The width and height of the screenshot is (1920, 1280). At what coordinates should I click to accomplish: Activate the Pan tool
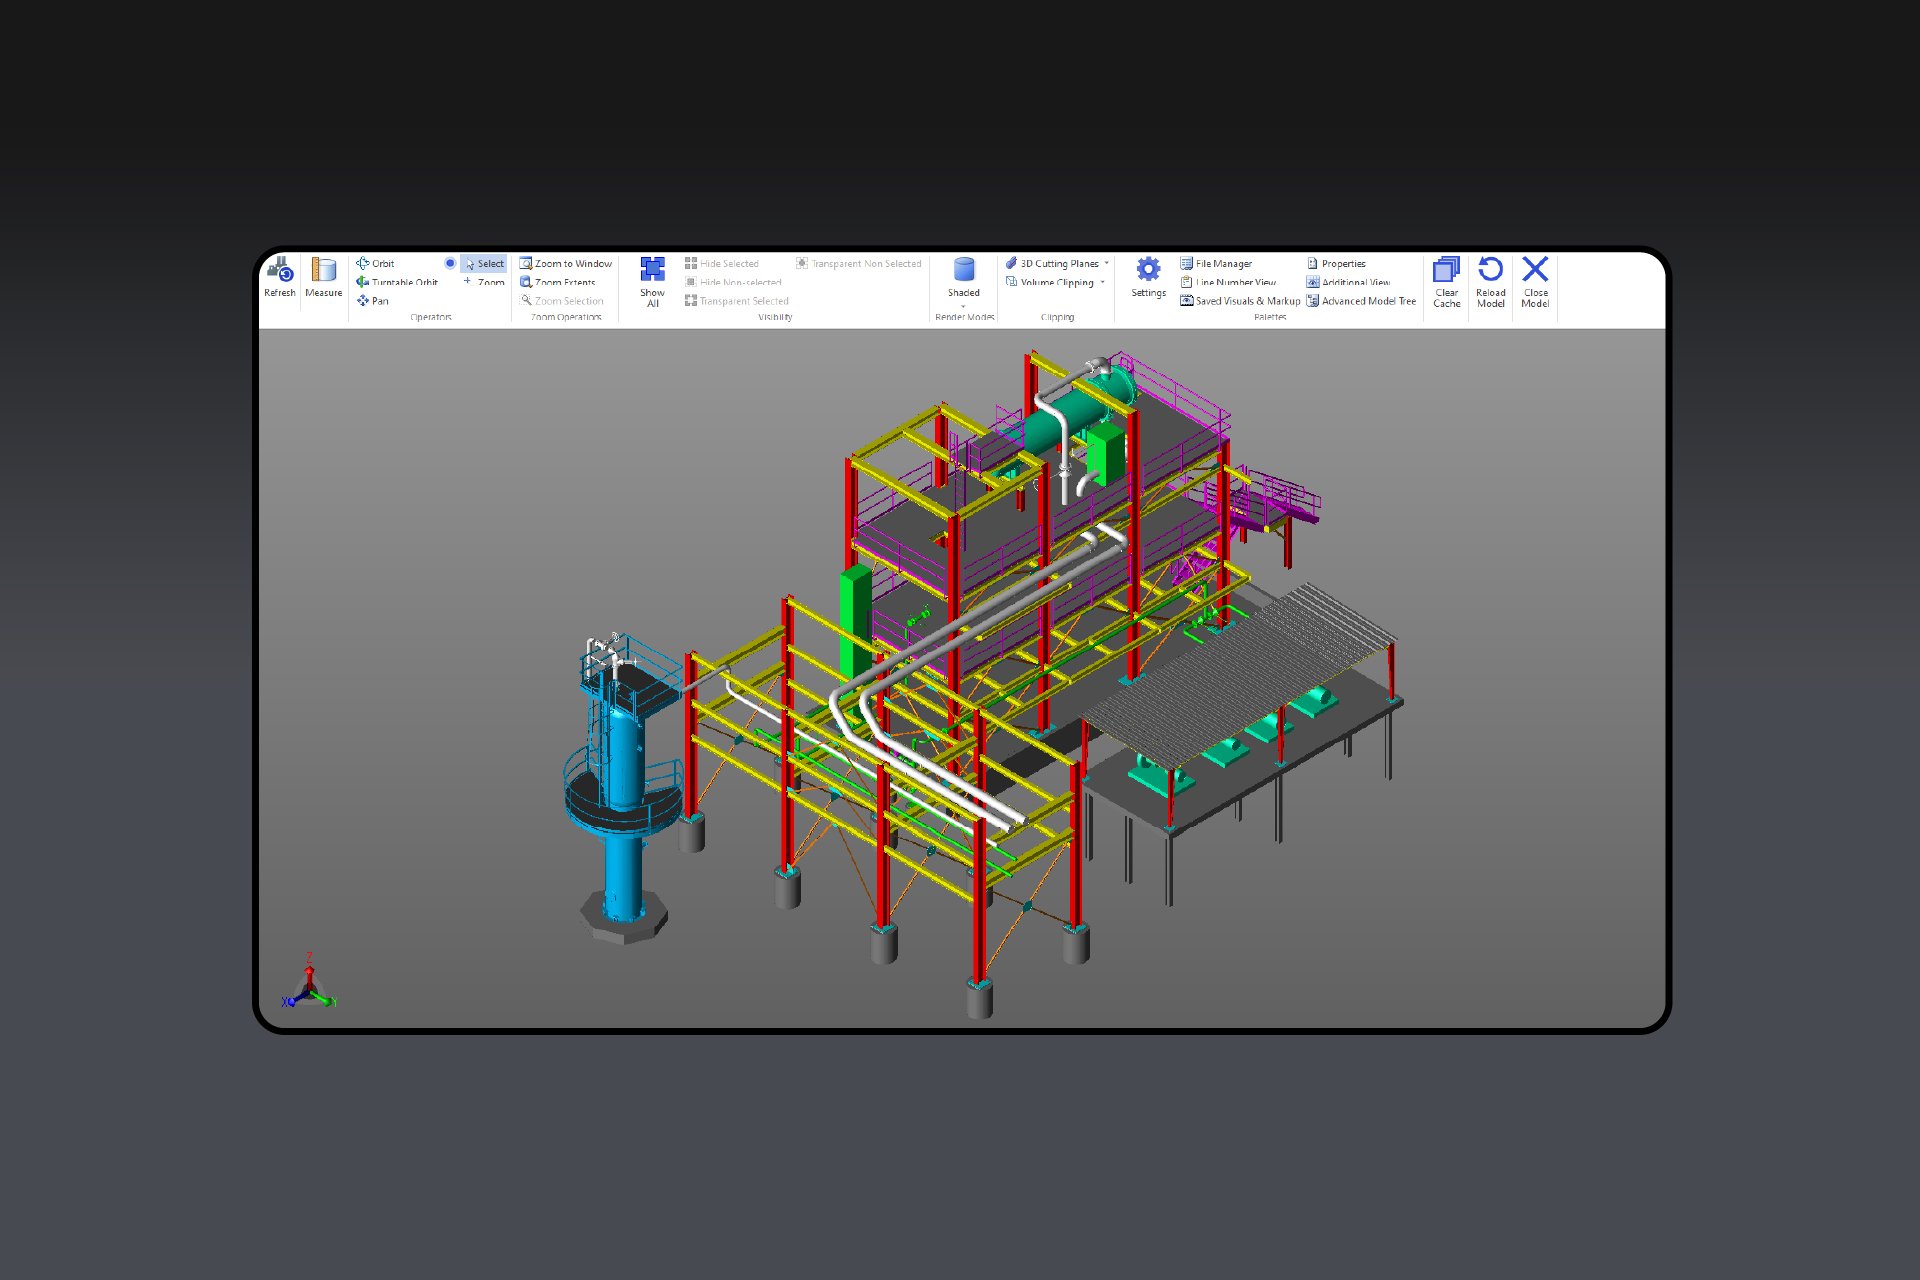pos(377,301)
